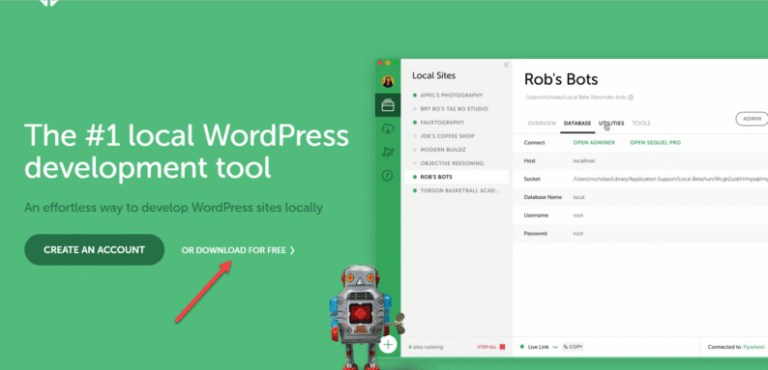Select Bry Bo's Tae Bo Studio site
The width and height of the screenshot is (768, 370).
tap(454, 109)
